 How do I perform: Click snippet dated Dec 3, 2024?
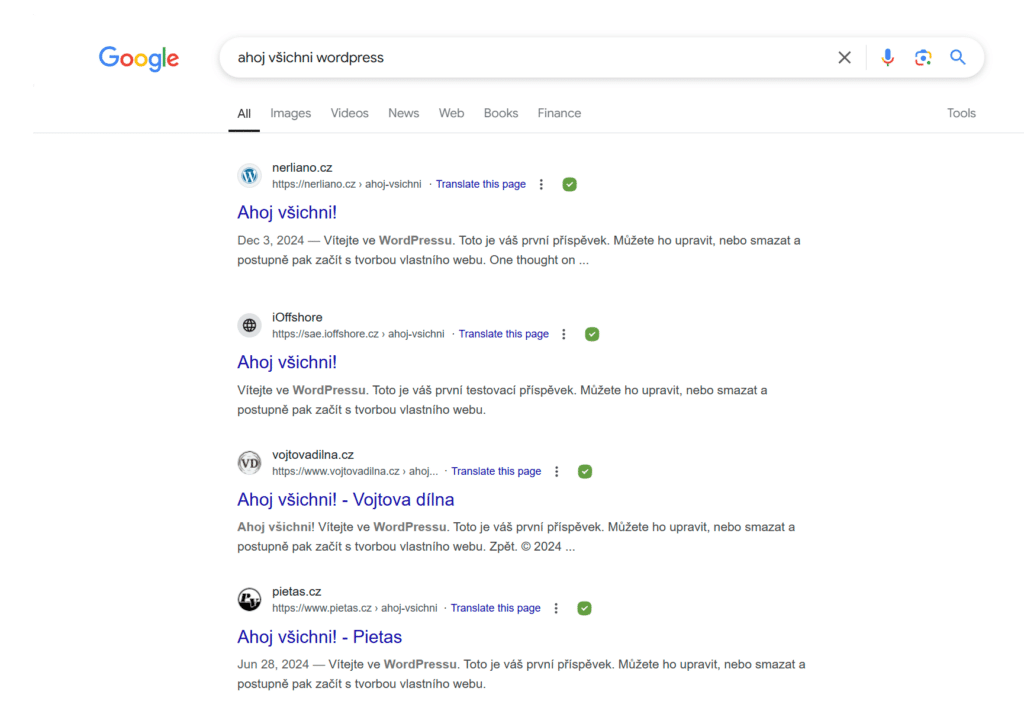click(519, 250)
